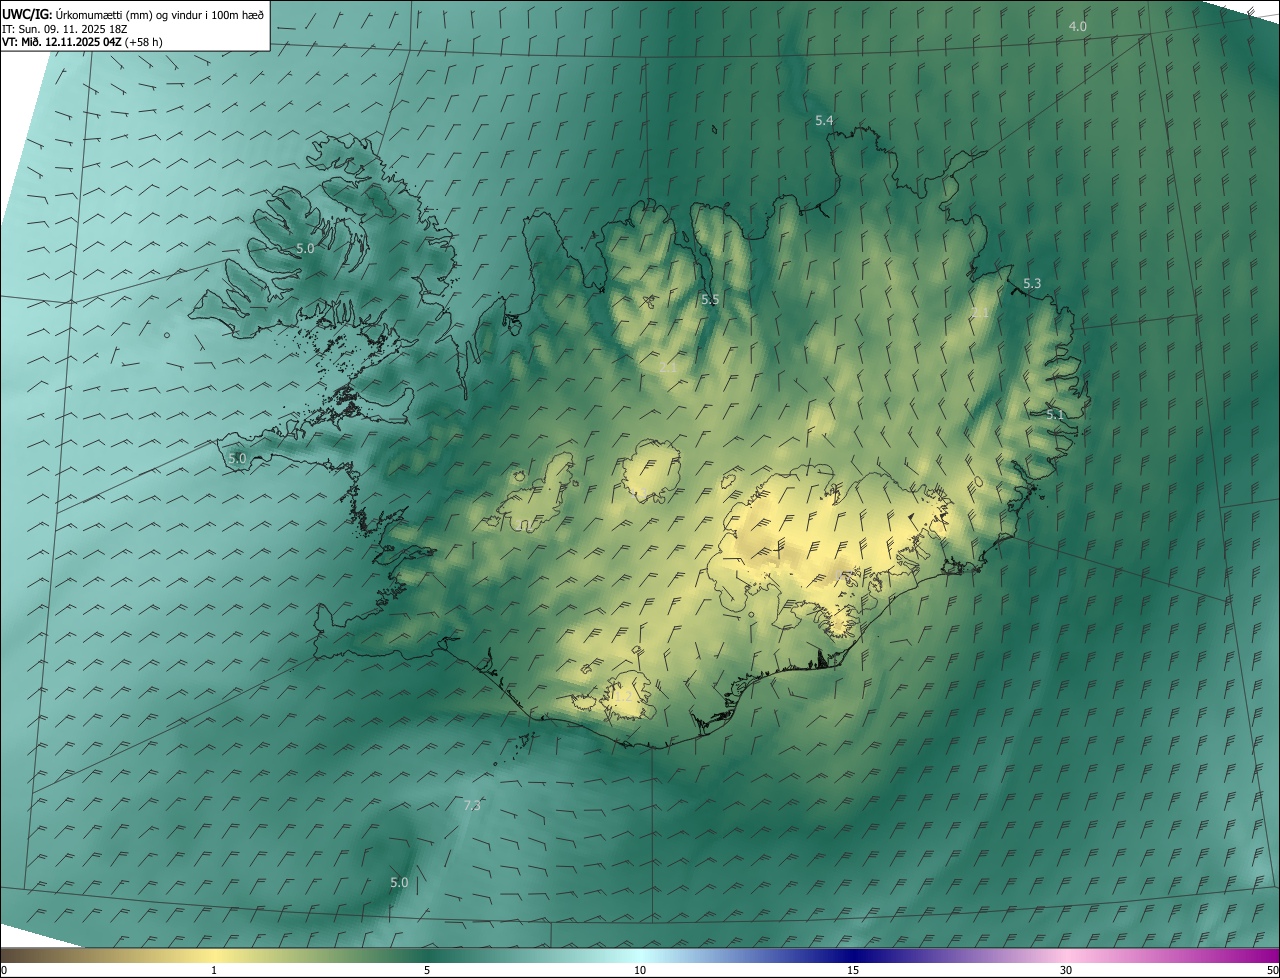Click the "IT: Sun. 09. 11. 2025 18Z" line

[65, 28]
